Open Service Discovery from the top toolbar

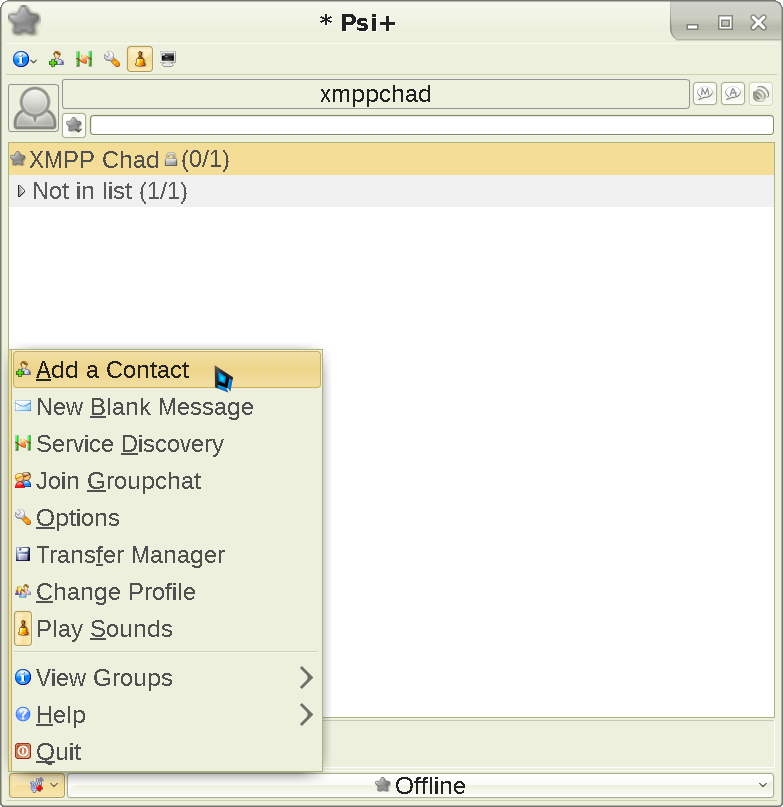84,60
